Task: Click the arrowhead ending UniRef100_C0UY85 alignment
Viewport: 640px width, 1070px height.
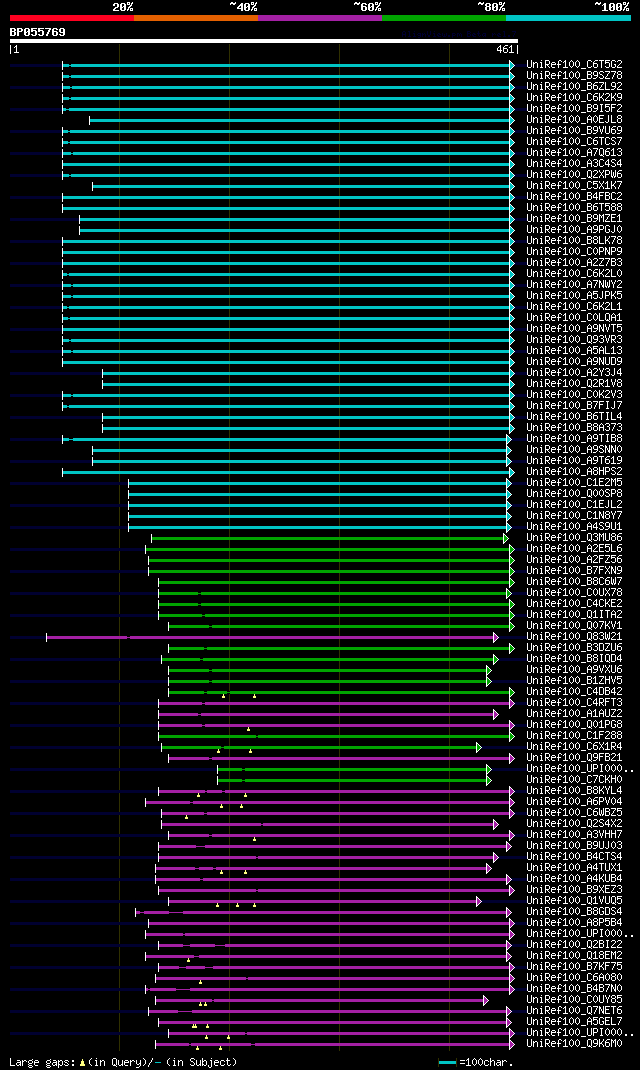Action: pos(485,1000)
